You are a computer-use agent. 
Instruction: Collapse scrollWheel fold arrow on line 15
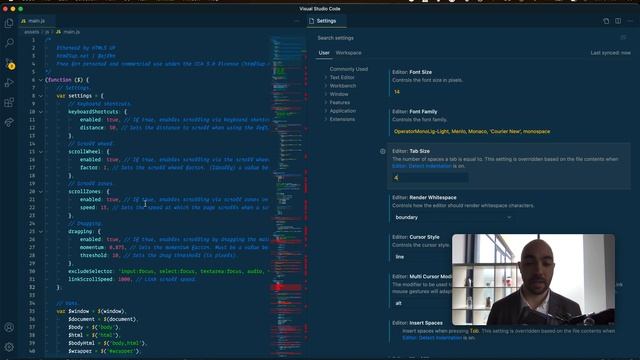click(x=41, y=152)
